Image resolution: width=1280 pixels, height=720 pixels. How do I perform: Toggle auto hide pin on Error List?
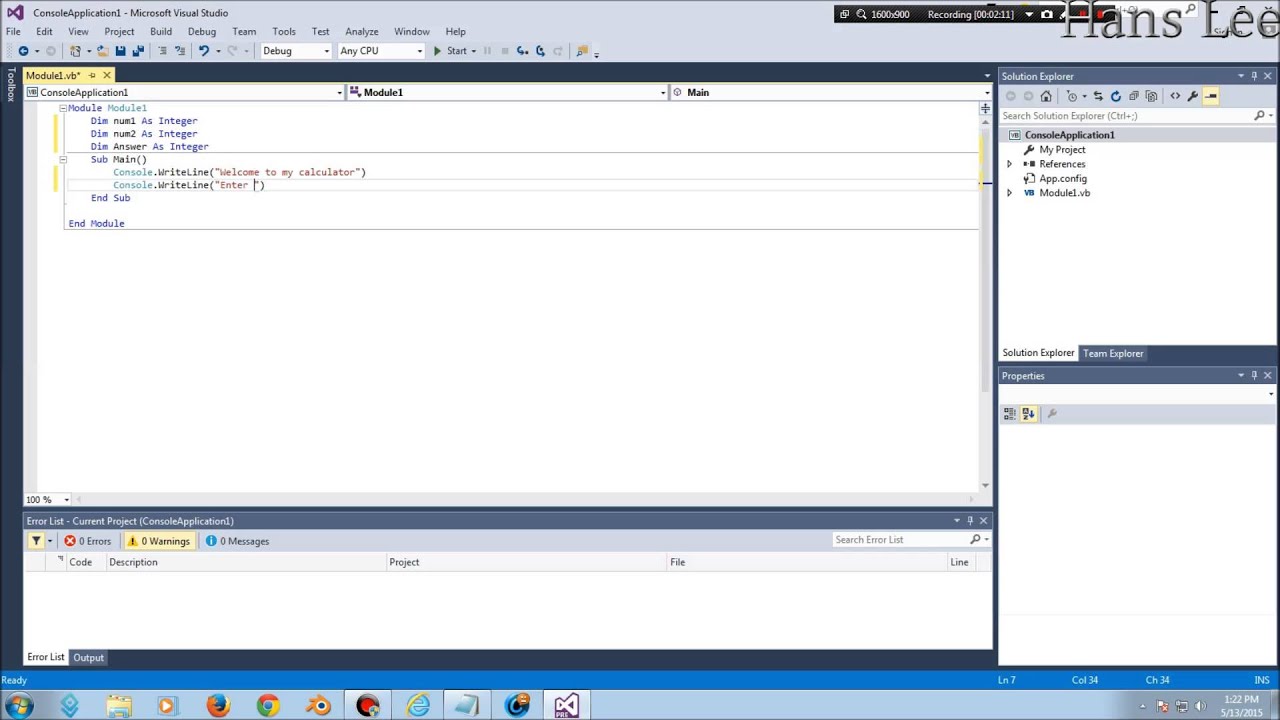970,521
